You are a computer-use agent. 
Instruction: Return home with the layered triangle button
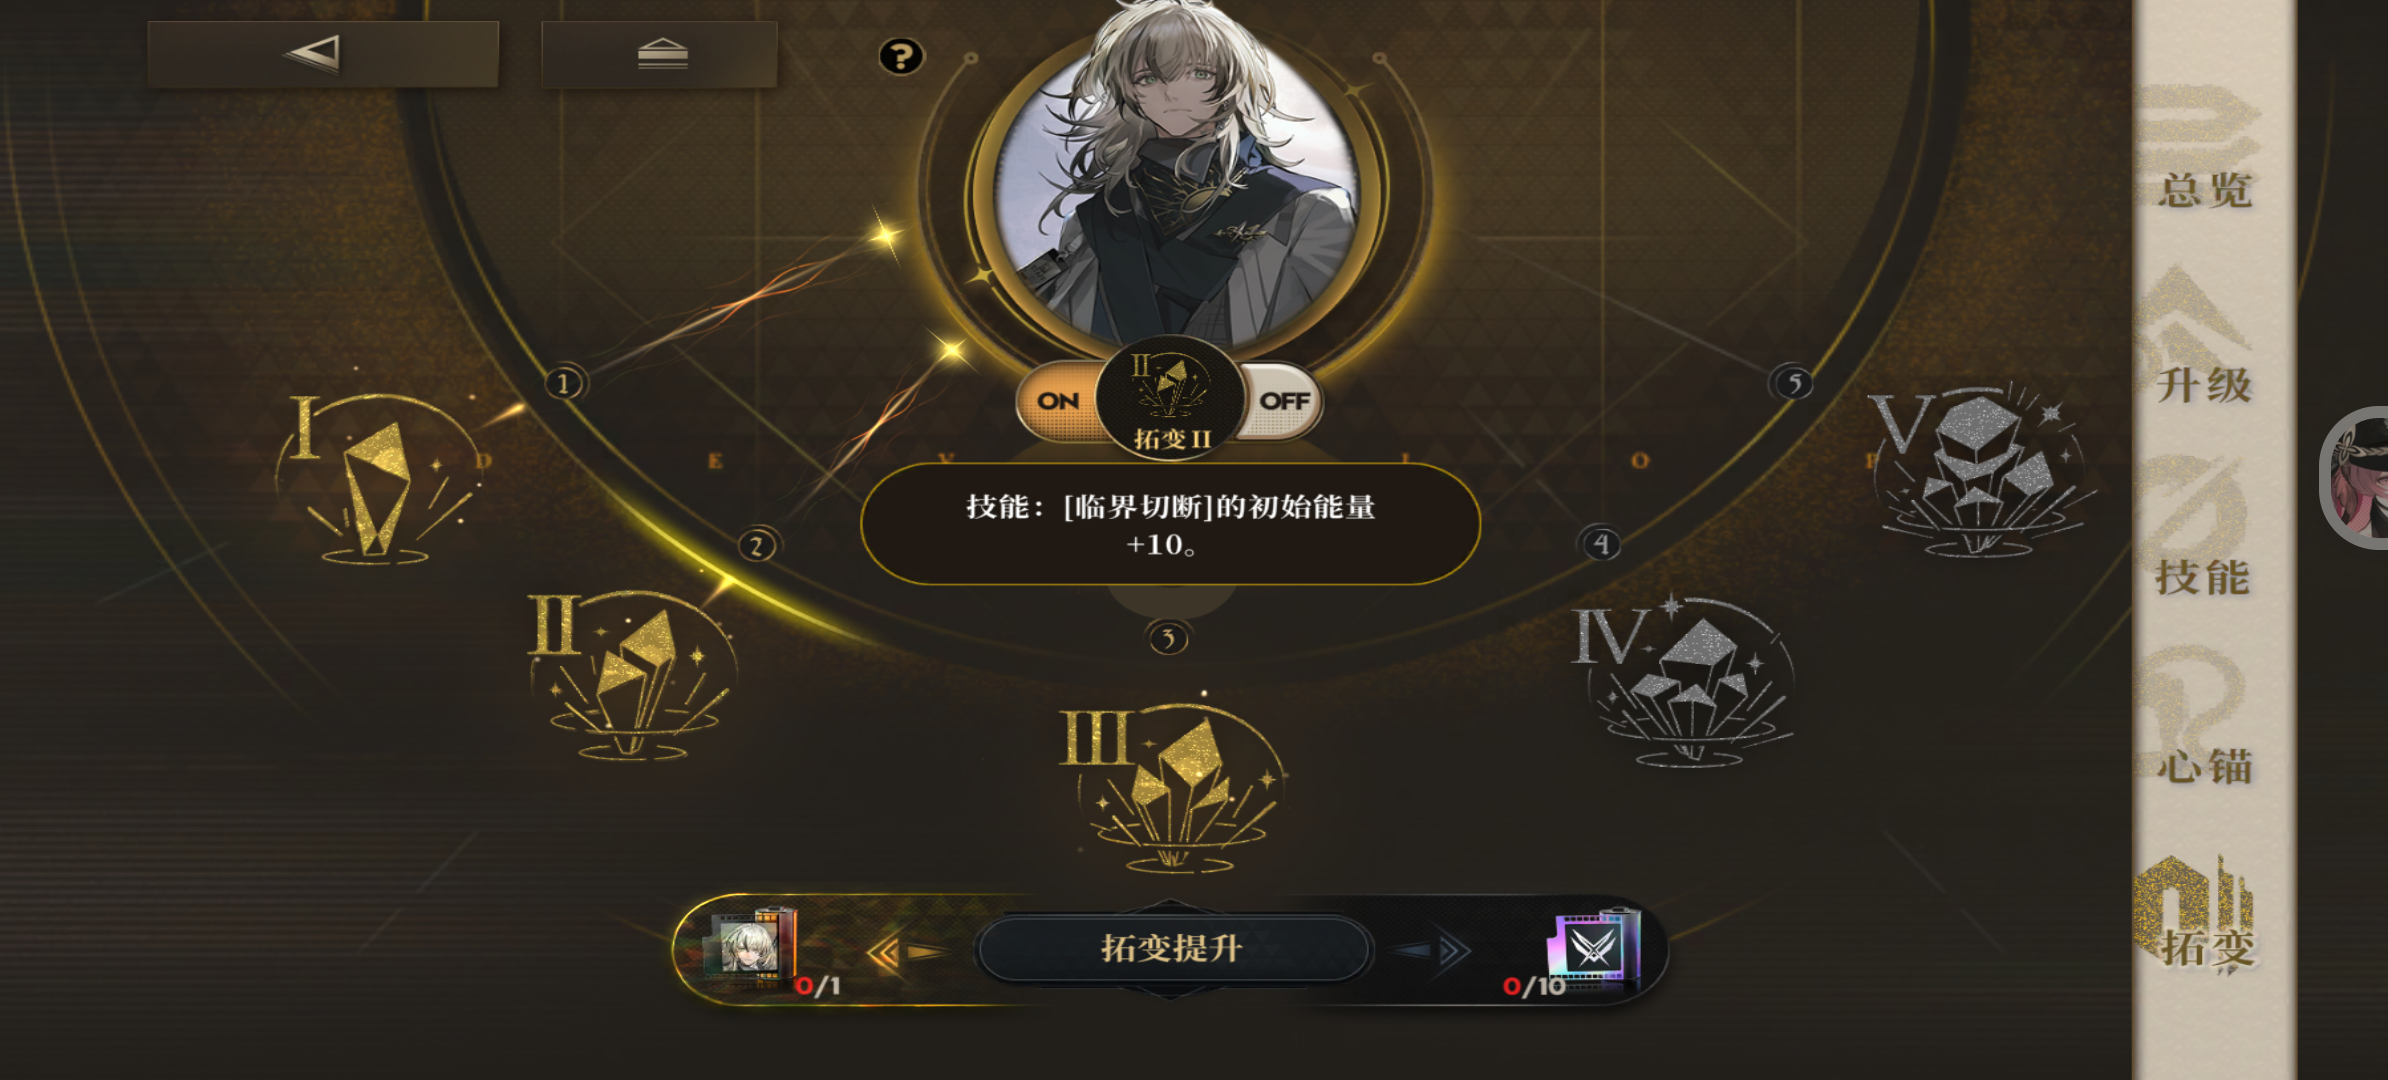[x=660, y=54]
